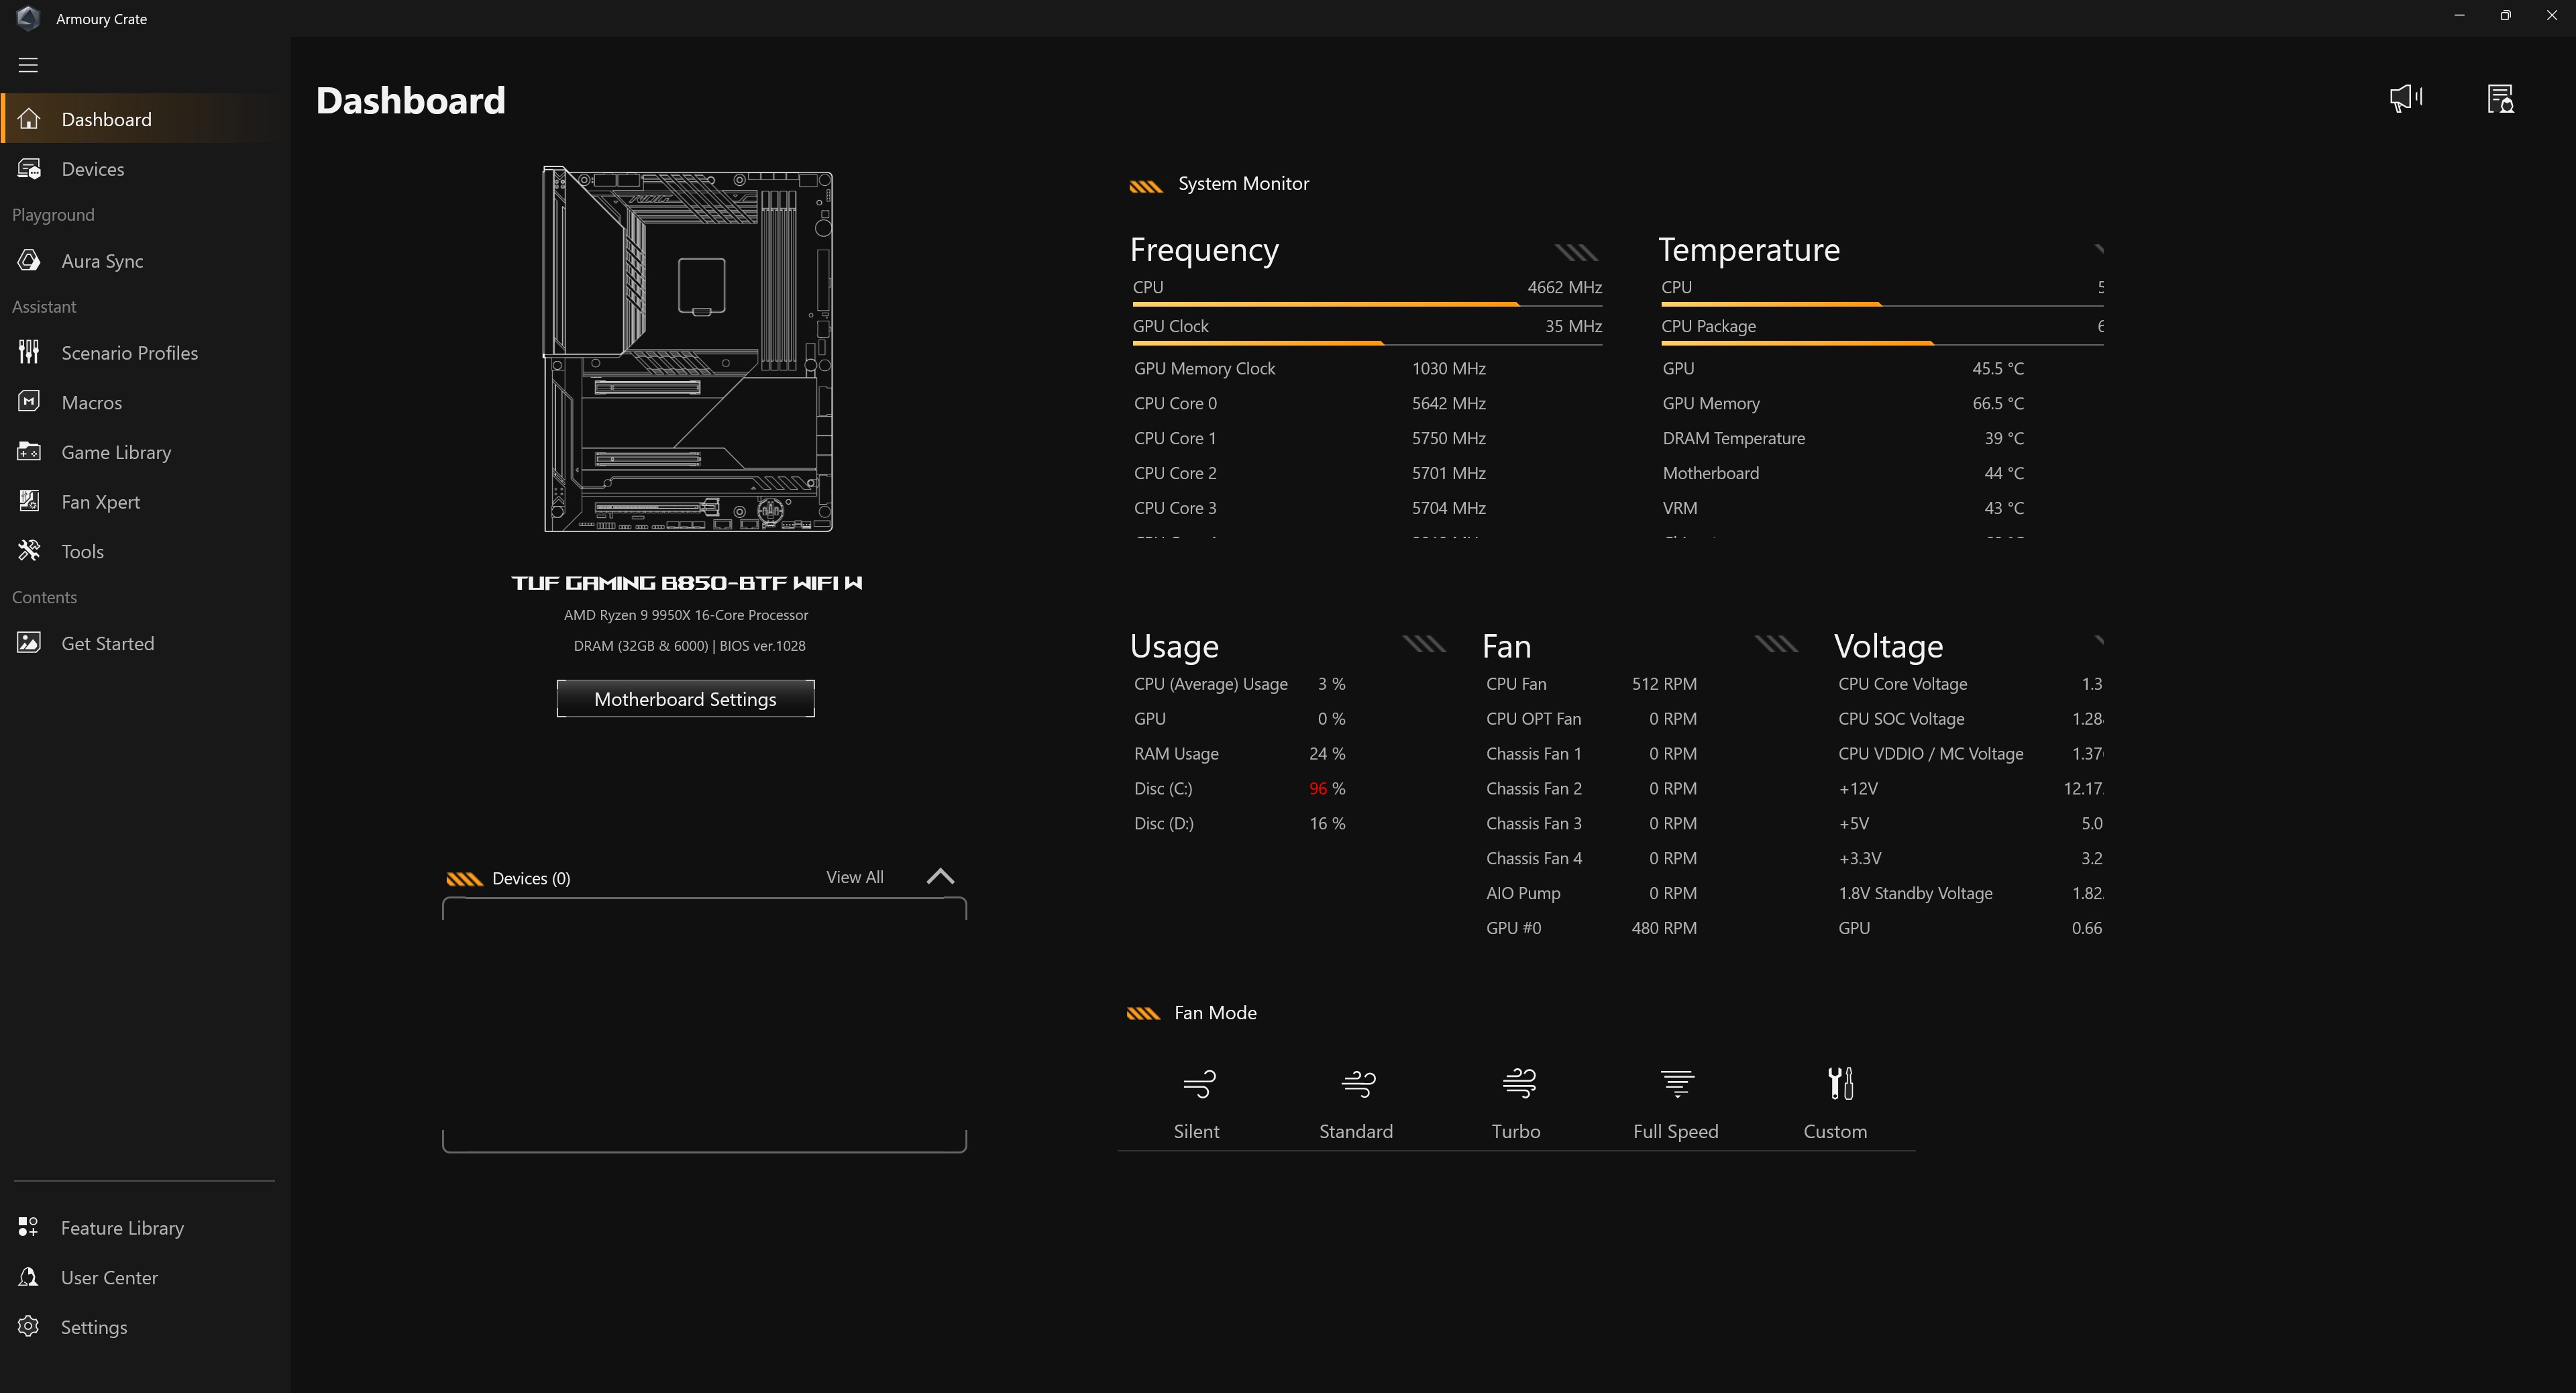Open Feature Library label

(122, 1227)
